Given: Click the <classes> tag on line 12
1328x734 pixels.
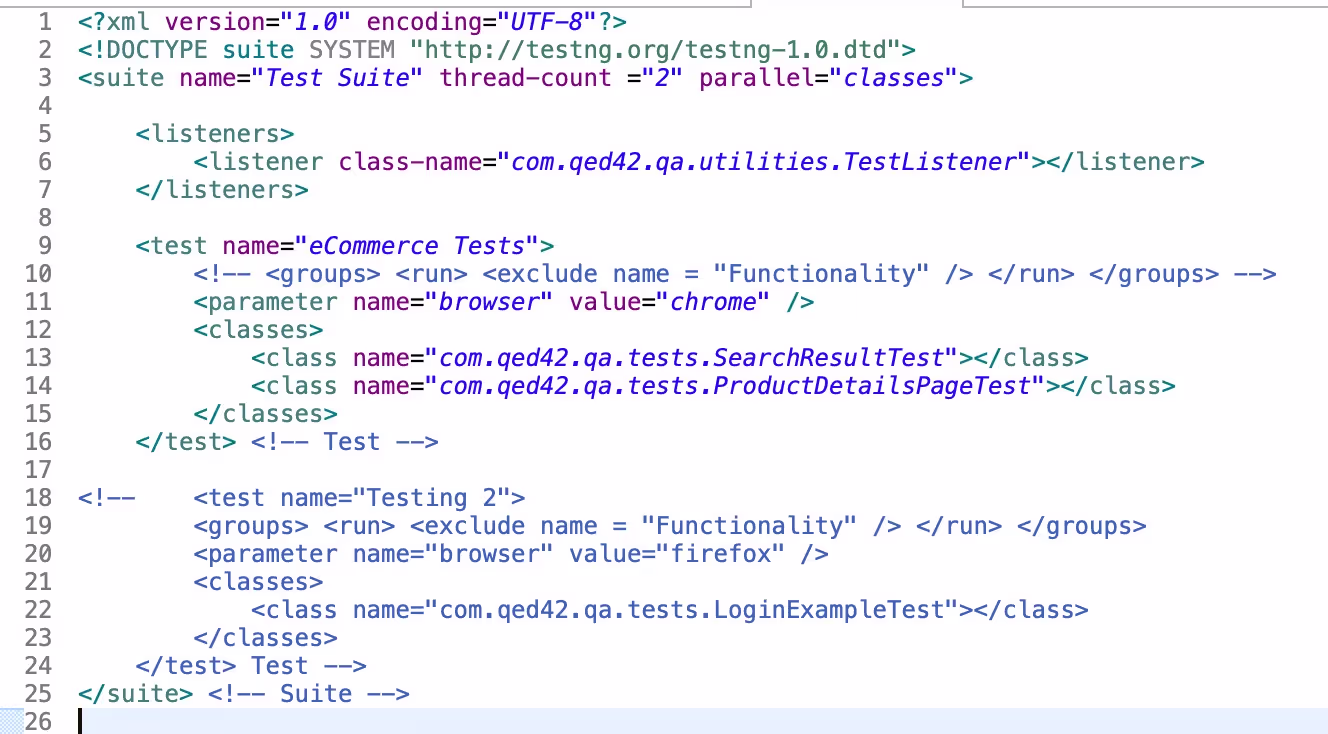Looking at the screenshot, I should (258, 329).
